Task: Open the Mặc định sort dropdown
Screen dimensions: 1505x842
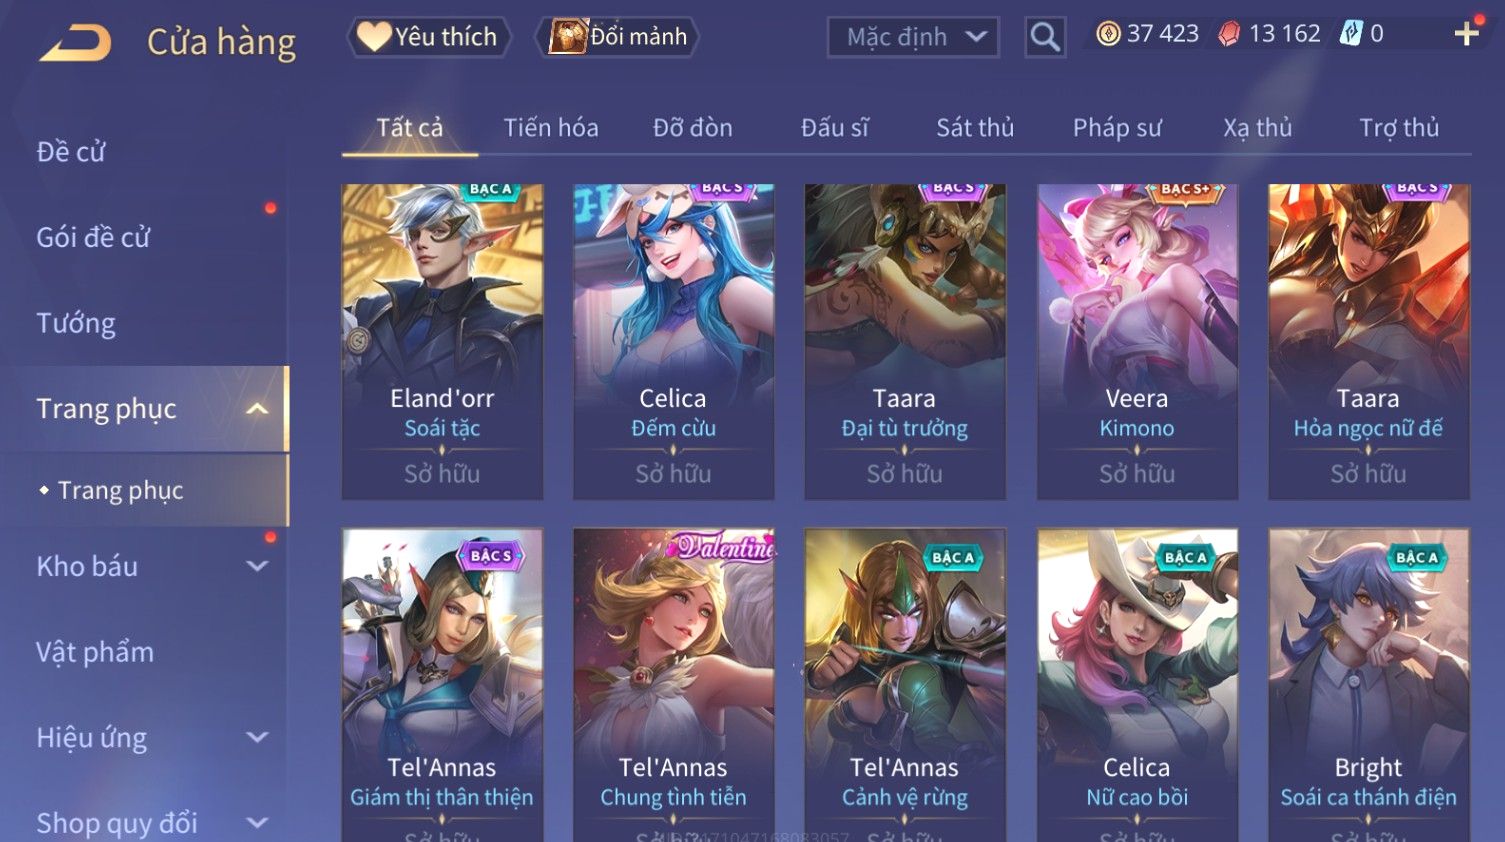Action: [913, 37]
